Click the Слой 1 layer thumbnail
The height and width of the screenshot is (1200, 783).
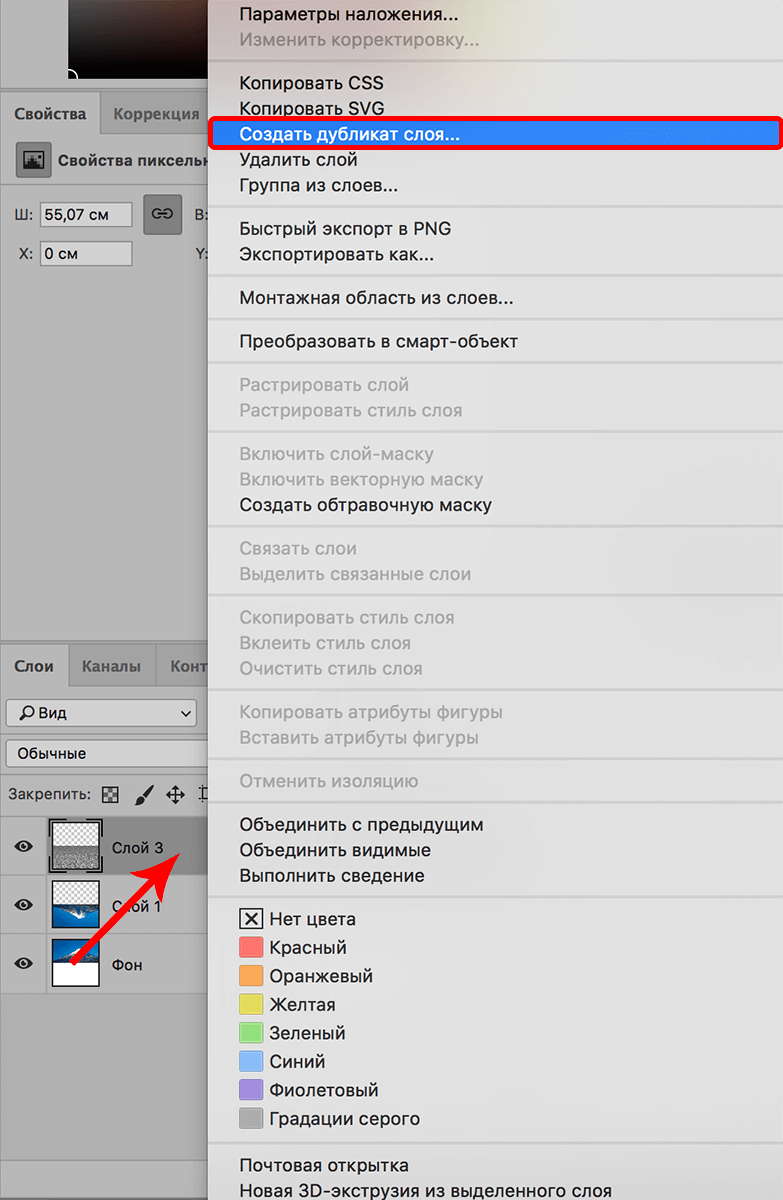(x=75, y=905)
